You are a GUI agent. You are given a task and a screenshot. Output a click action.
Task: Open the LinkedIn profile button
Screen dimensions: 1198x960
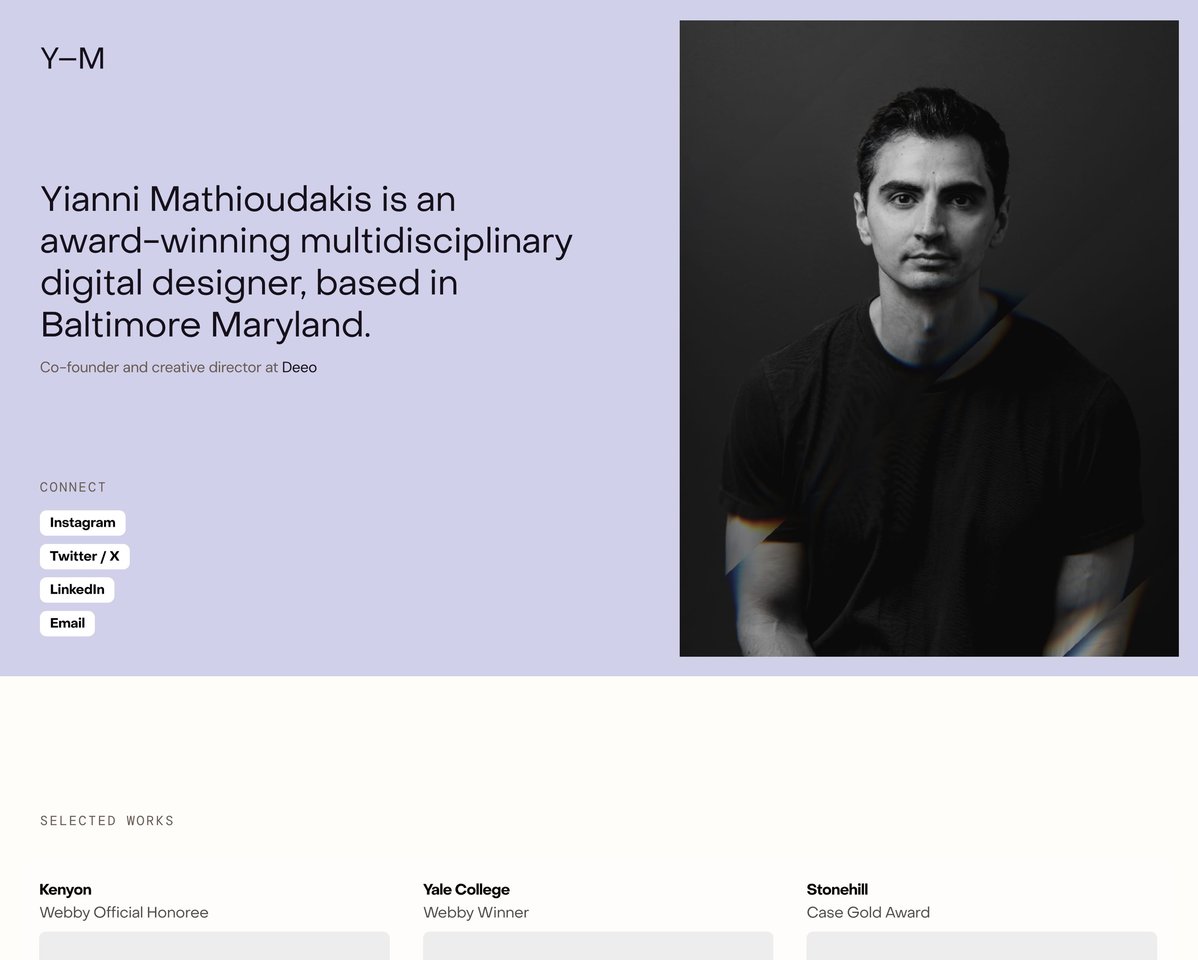tap(77, 589)
